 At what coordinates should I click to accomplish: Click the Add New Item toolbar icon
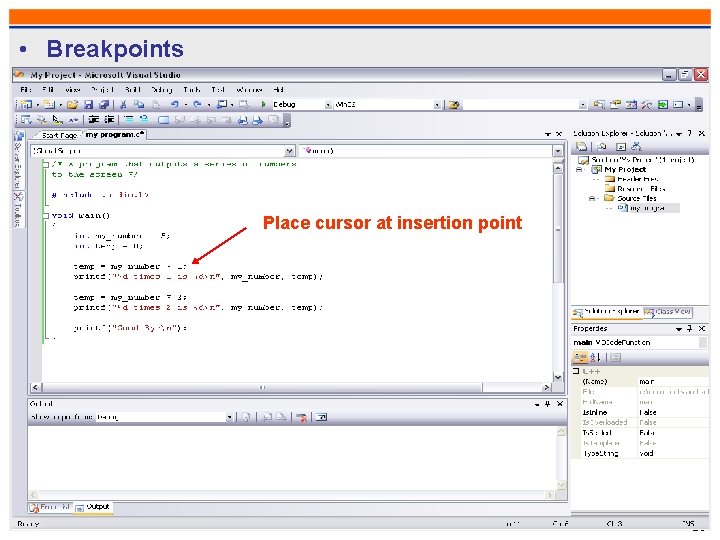49,104
